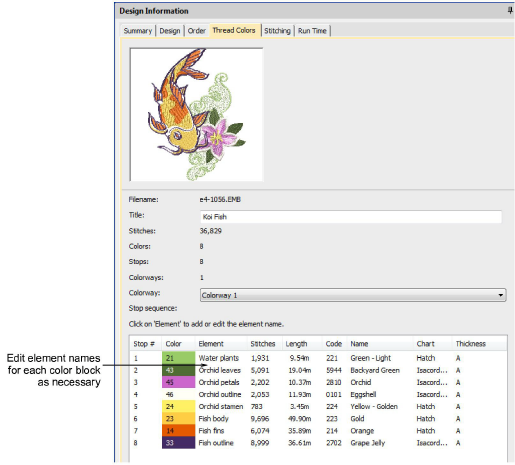Edit the 'Fish fins' element name
The width and height of the screenshot is (515, 465).
click(x=211, y=431)
